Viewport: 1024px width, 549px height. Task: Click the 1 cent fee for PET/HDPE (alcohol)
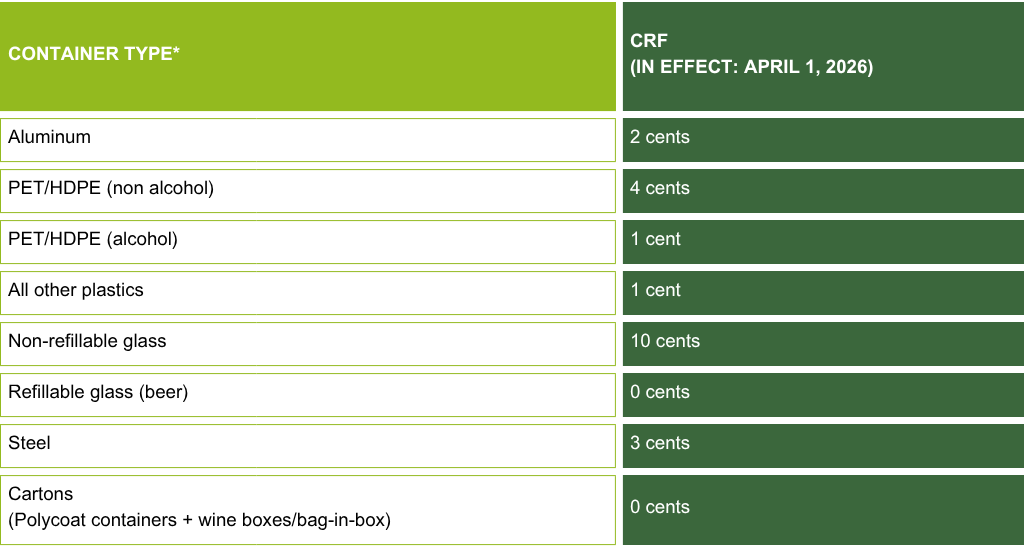[656, 240]
